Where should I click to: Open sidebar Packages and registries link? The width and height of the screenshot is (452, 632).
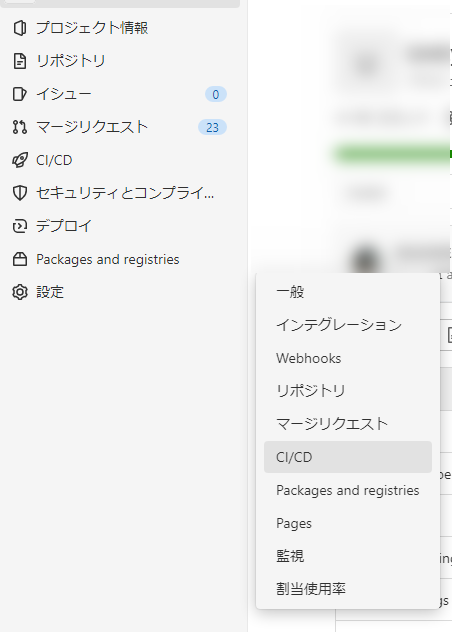click(x=108, y=259)
